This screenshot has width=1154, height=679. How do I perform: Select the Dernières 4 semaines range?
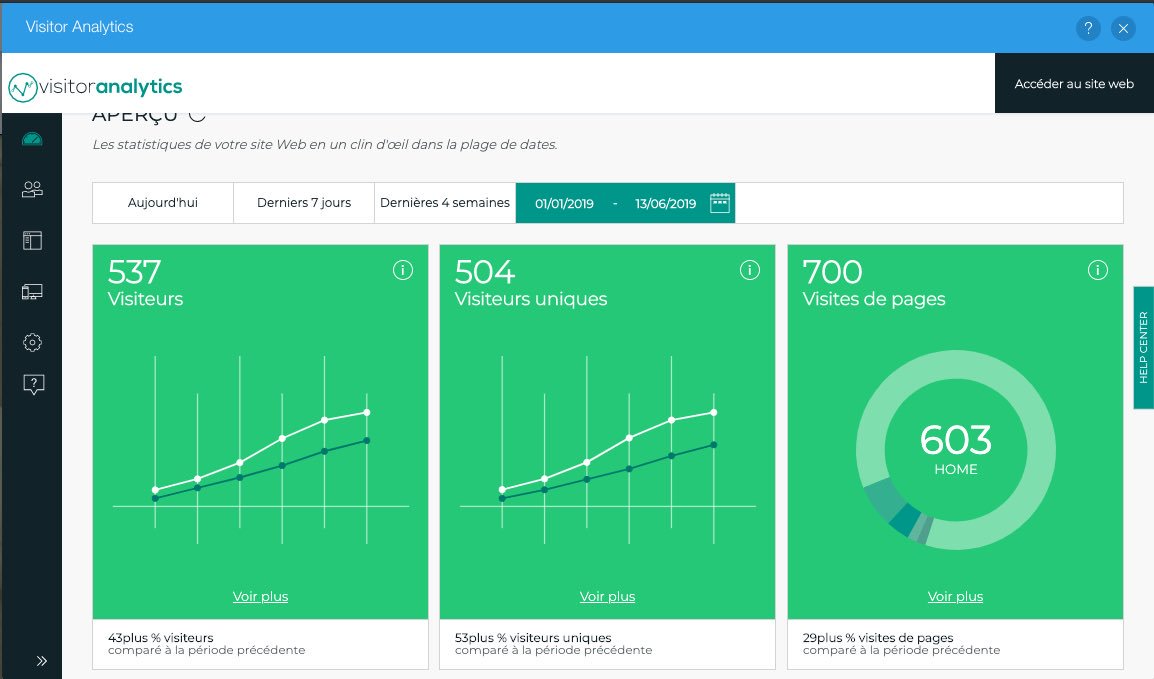(x=445, y=203)
